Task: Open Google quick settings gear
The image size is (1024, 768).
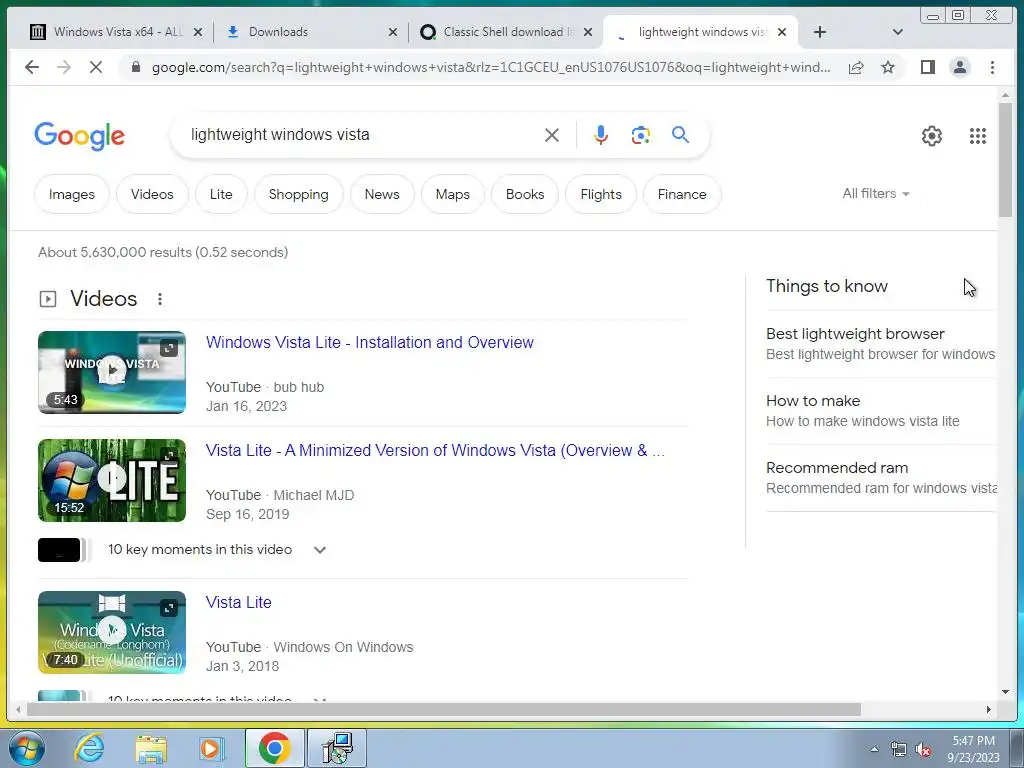Action: [x=931, y=136]
